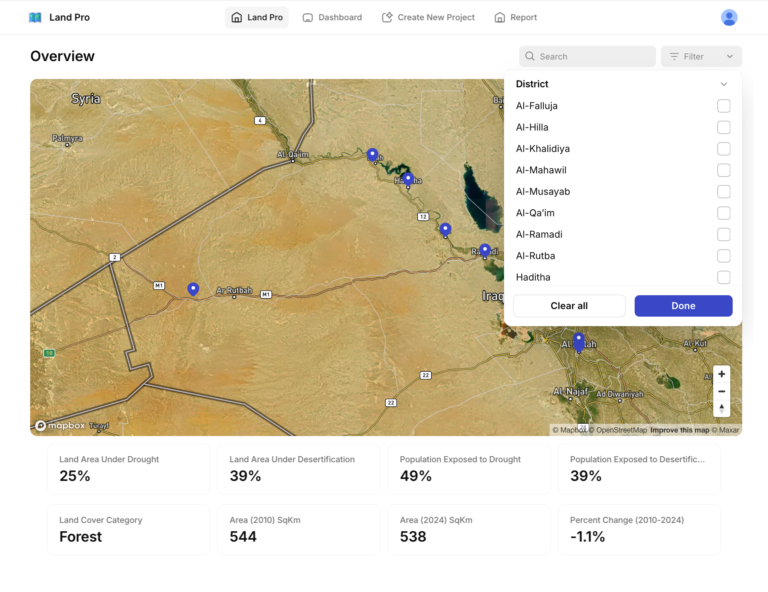Check the Al-Qa'im district box
768x592 pixels.
[x=723, y=213]
